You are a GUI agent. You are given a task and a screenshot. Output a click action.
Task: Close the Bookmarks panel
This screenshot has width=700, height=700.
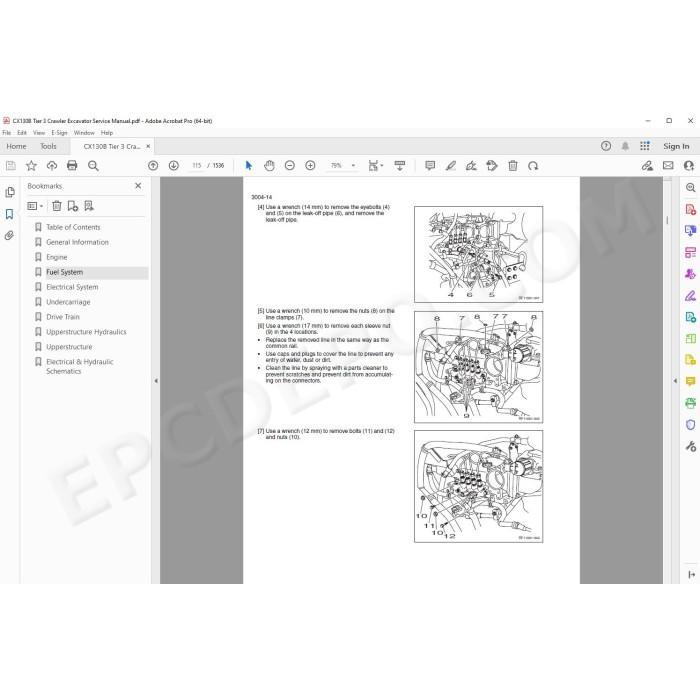[138, 186]
